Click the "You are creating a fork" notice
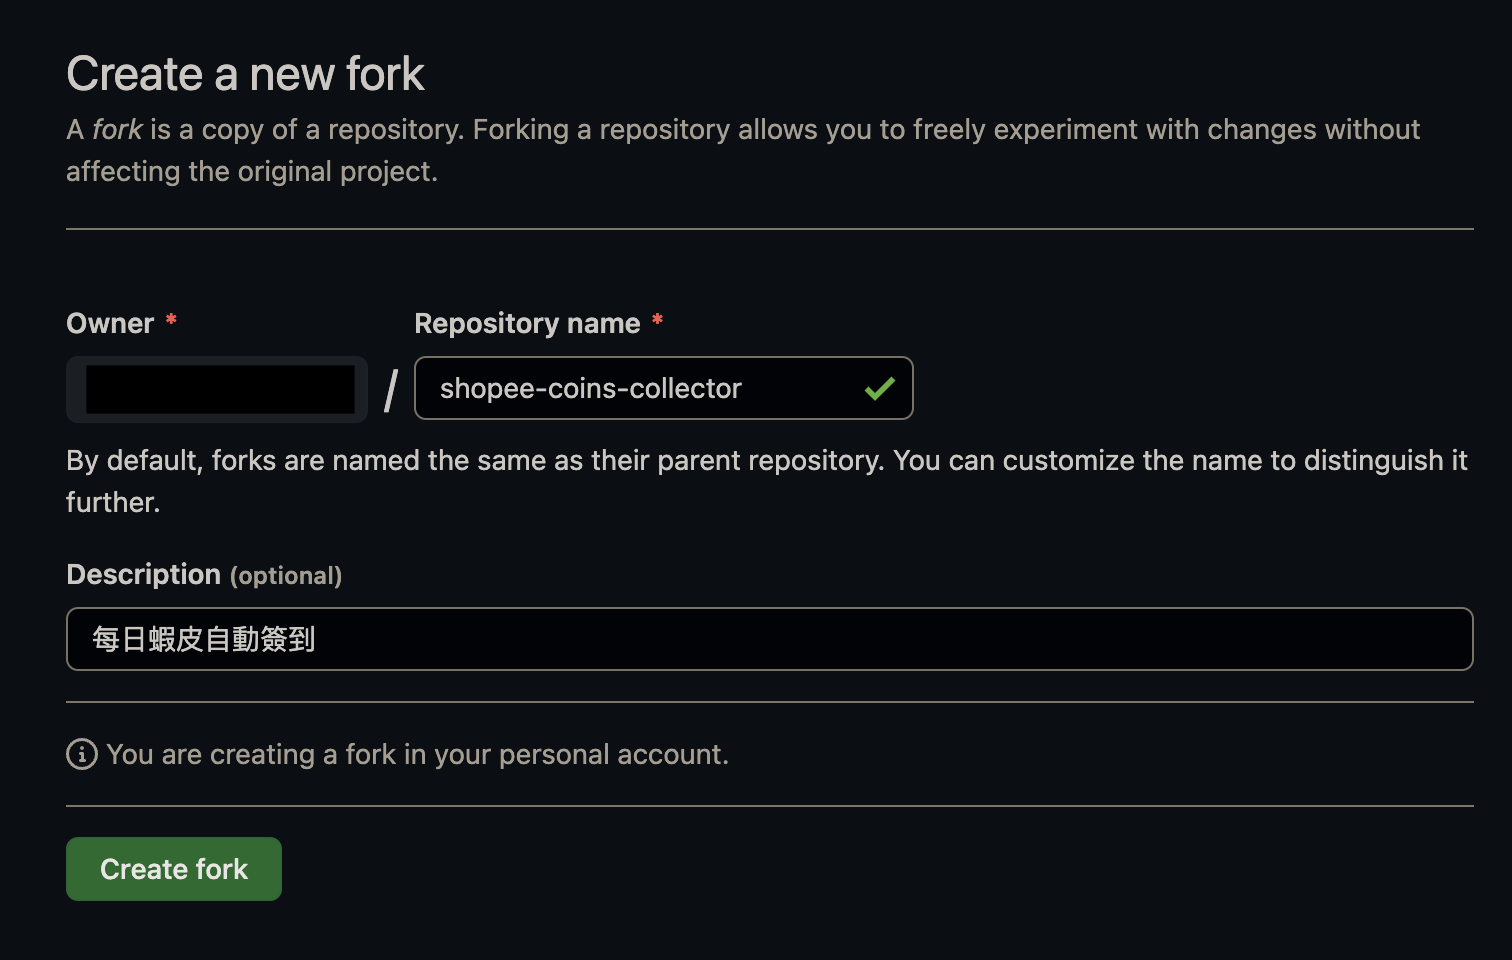The width and height of the screenshot is (1512, 960). pos(417,754)
